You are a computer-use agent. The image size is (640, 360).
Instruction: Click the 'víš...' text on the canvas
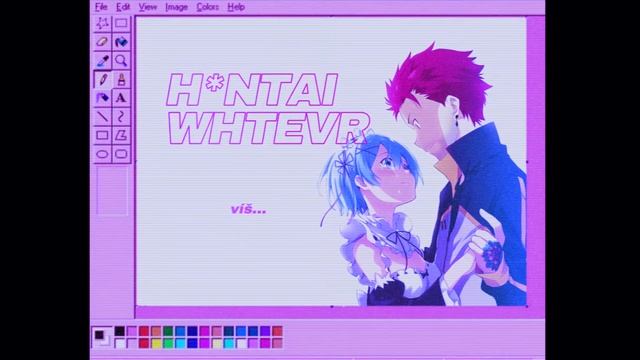249,210
